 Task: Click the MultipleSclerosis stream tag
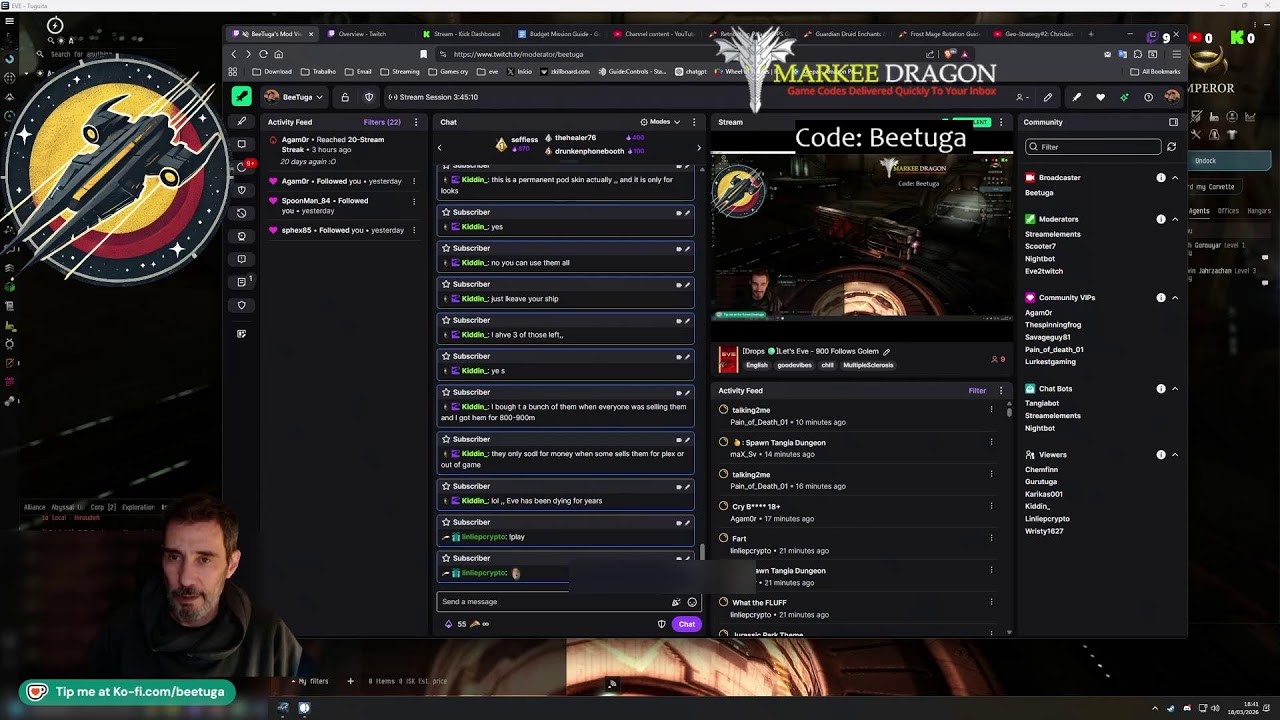click(868, 365)
